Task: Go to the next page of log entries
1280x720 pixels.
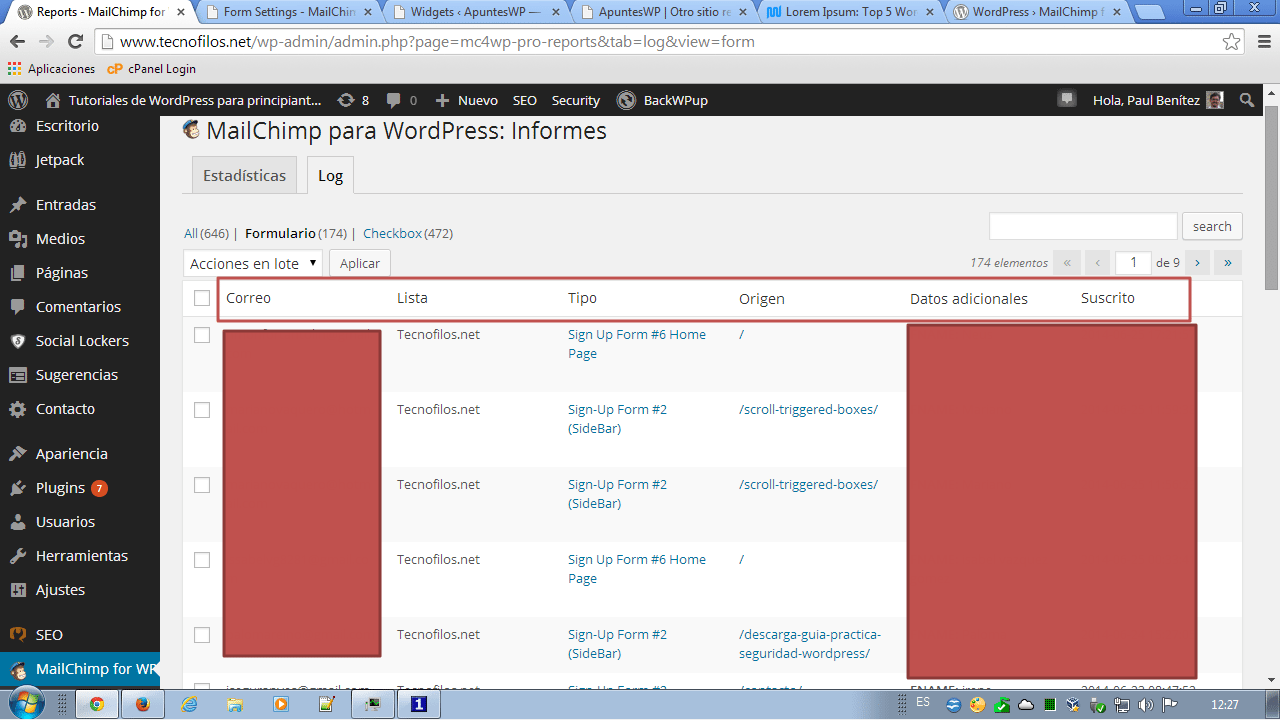Action: click(x=1197, y=263)
